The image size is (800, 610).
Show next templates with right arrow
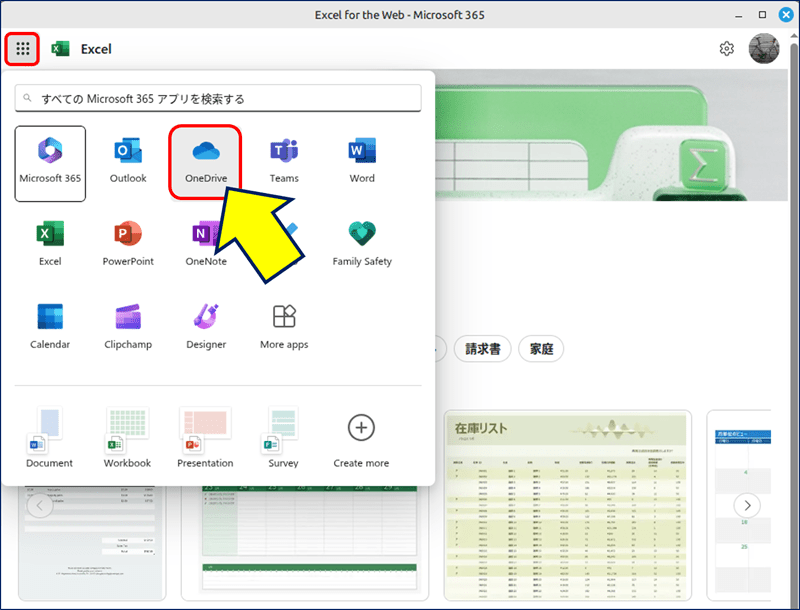pyautogui.click(x=747, y=505)
